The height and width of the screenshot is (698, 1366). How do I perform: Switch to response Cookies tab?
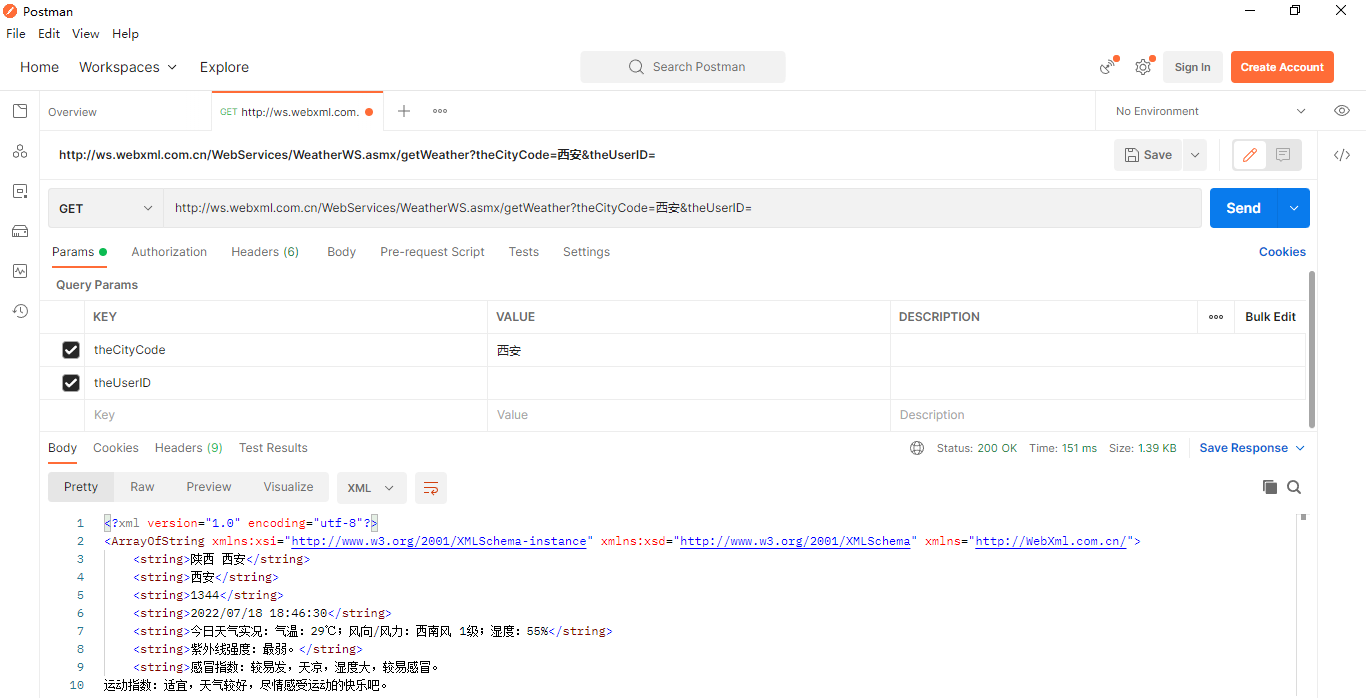pyautogui.click(x=116, y=448)
